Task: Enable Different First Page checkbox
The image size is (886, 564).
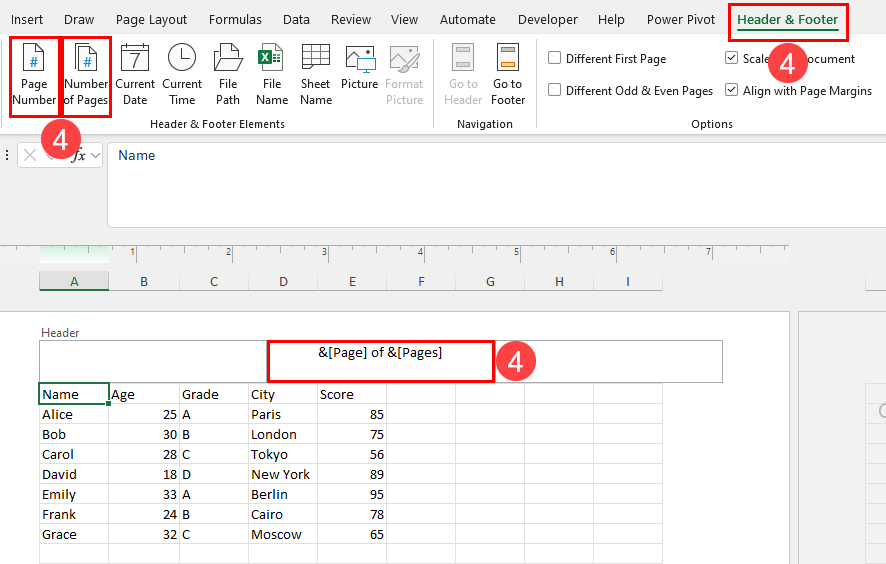Action: coord(554,58)
